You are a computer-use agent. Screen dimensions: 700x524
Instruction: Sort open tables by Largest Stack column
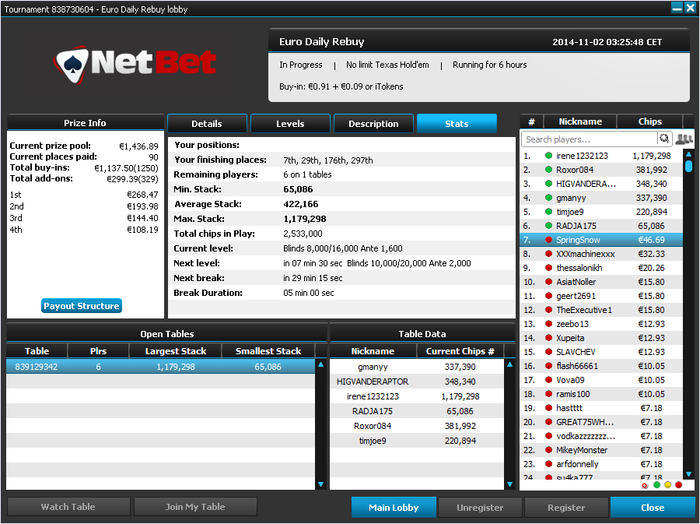pyautogui.click(x=175, y=351)
